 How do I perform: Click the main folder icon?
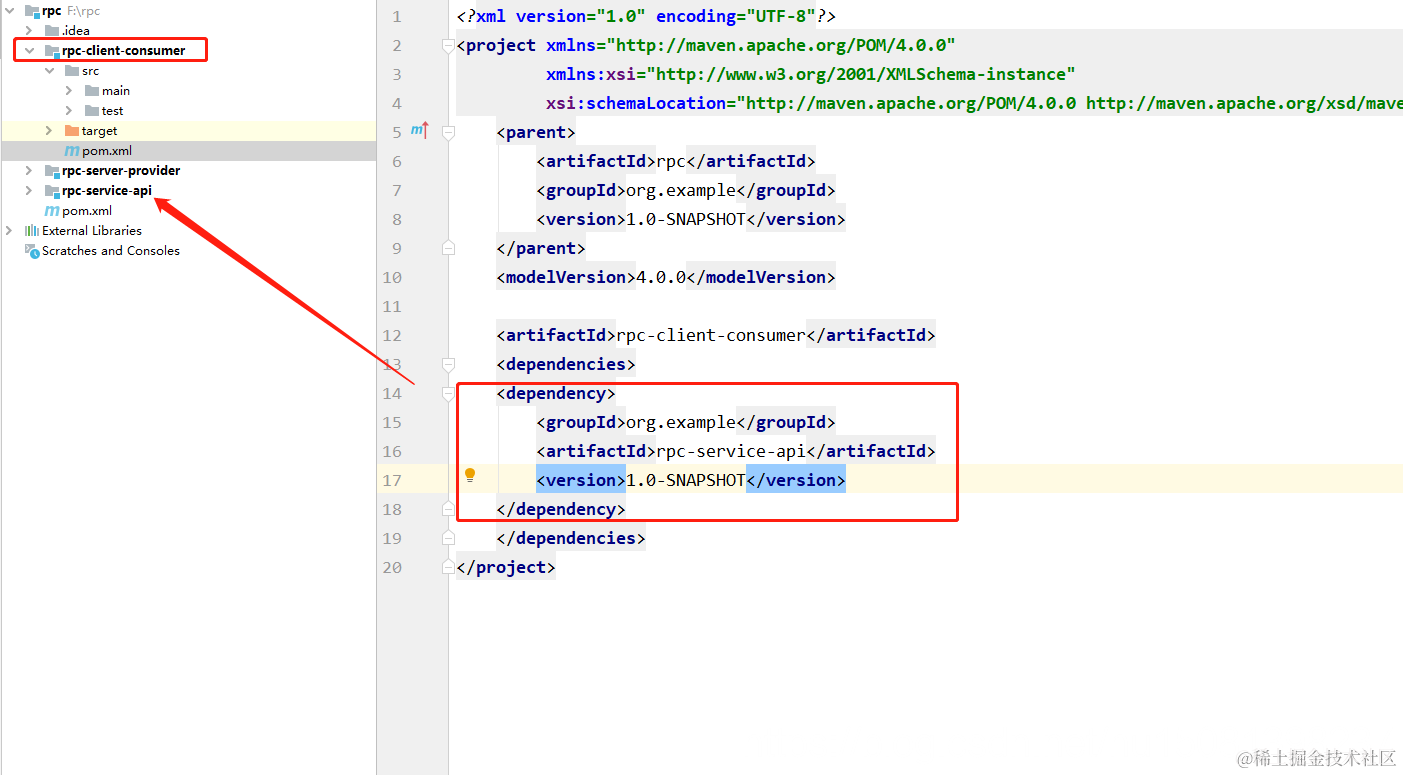pyautogui.click(x=92, y=91)
